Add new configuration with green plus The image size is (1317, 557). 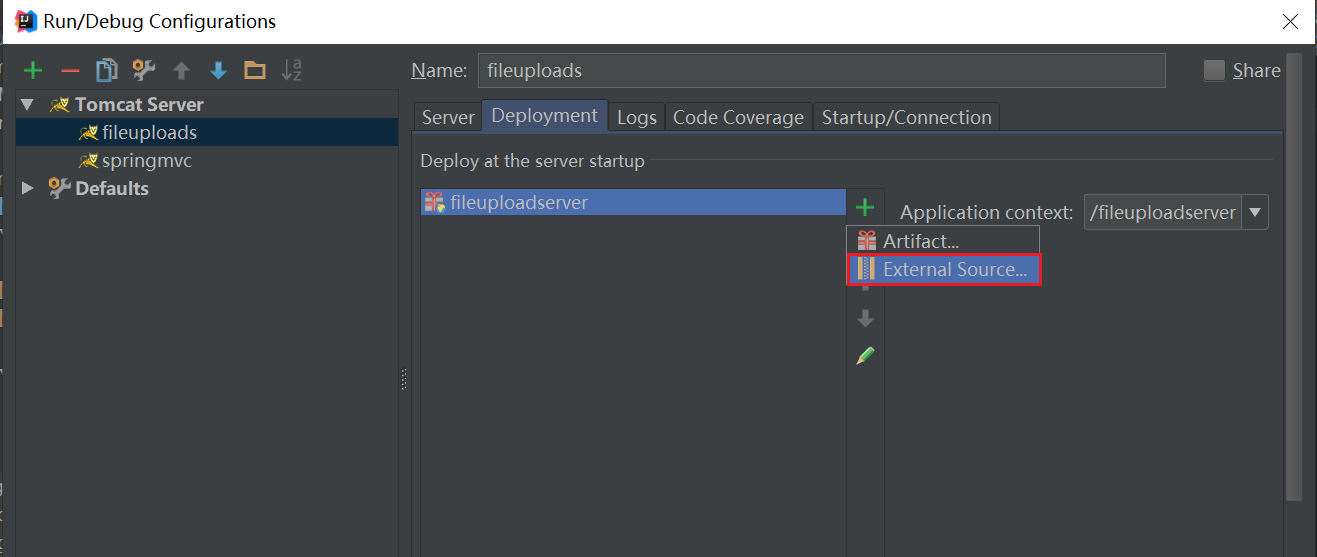(34, 70)
